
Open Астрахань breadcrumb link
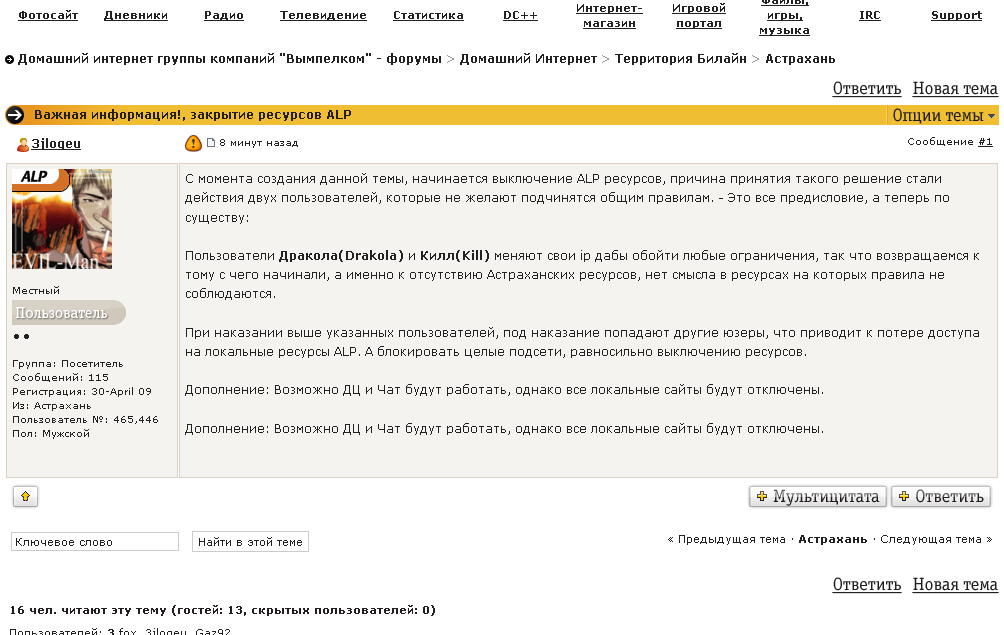[800, 59]
